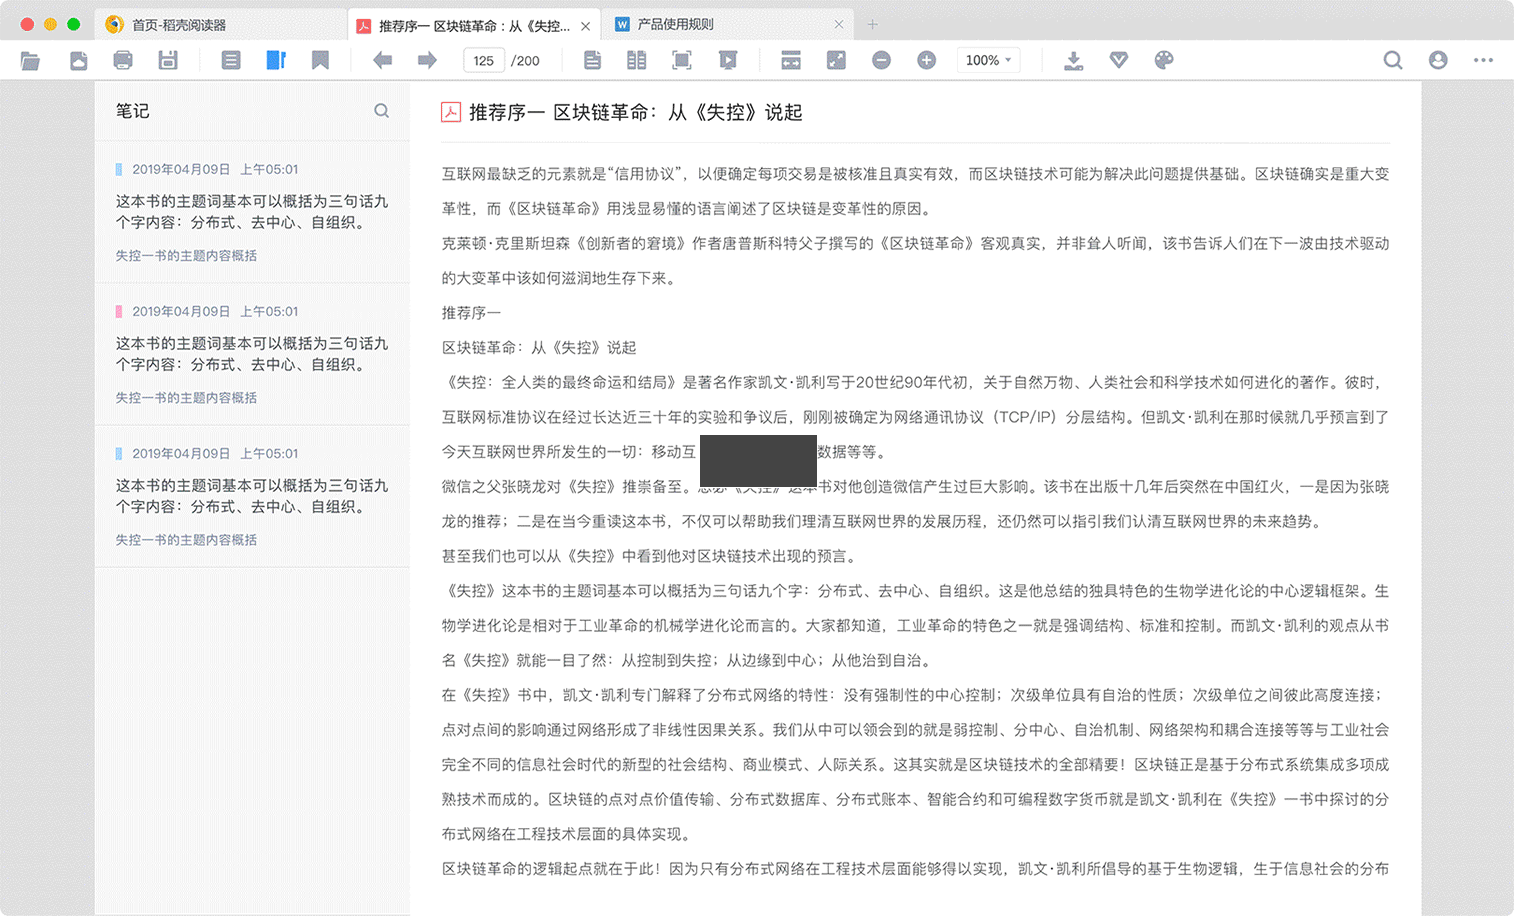1514x916 pixels.
Task: Open the account profile icon
Action: pos(1437,60)
